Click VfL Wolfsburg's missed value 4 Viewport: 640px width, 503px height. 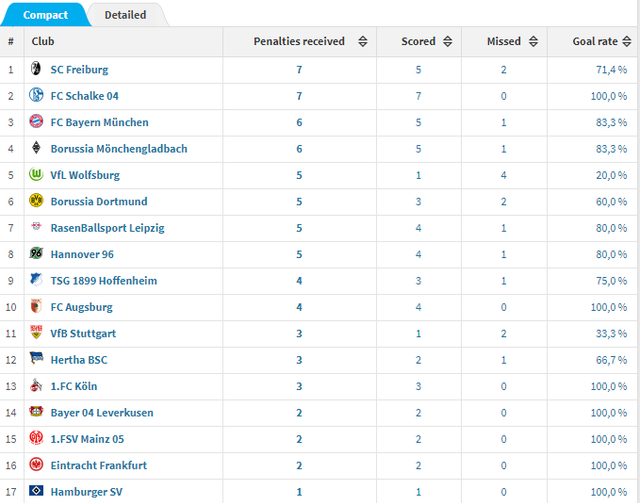pos(504,175)
